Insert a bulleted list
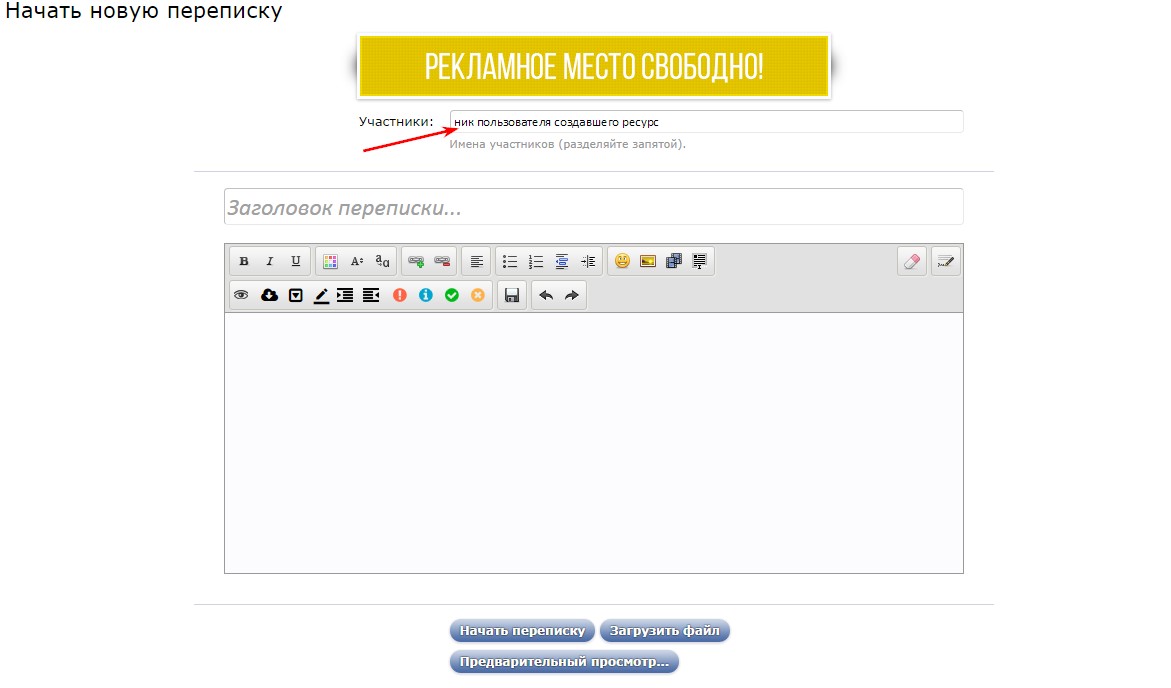The width and height of the screenshot is (1171, 688). (510, 262)
